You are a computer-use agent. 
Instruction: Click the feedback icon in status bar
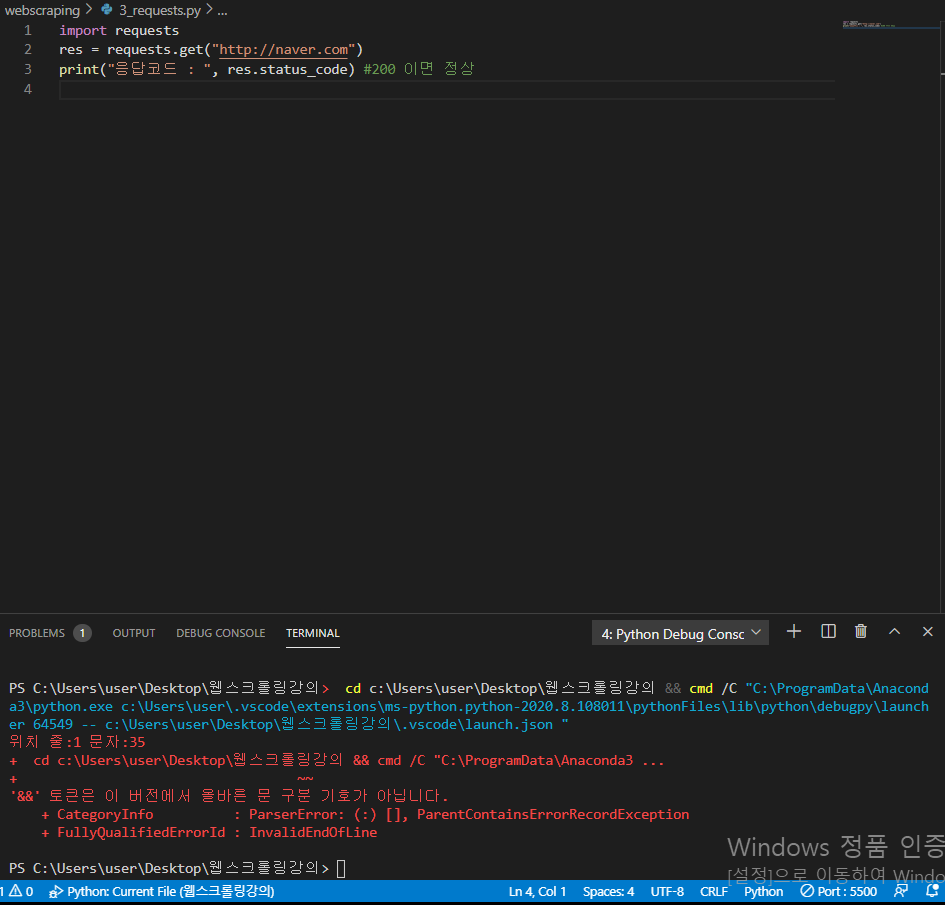[901, 891]
